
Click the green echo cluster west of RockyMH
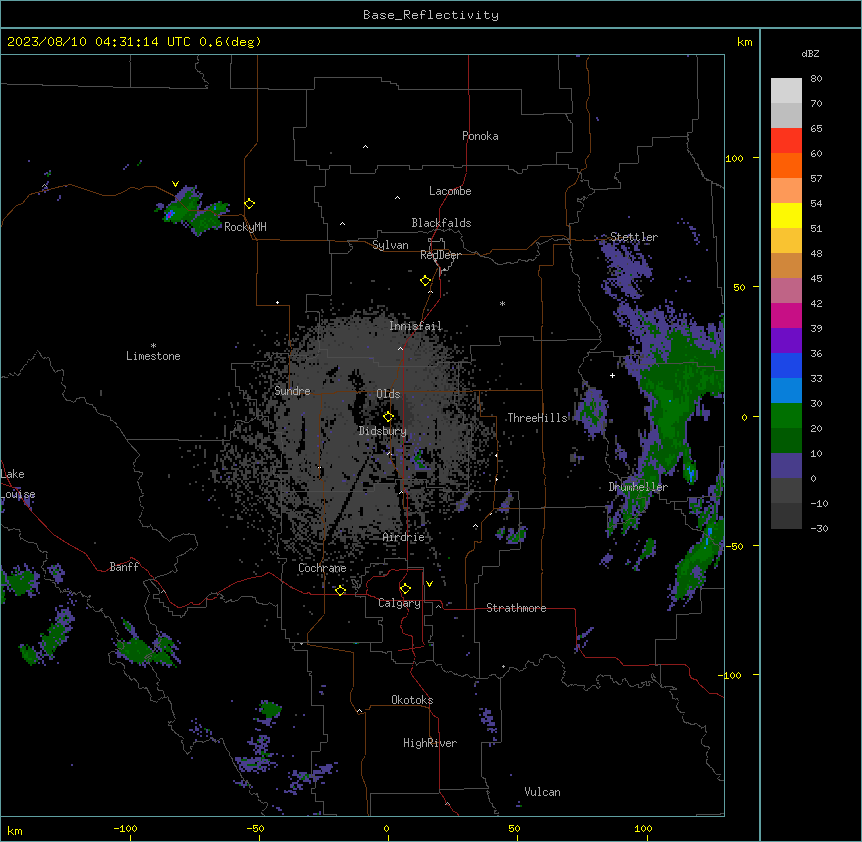click(x=194, y=211)
